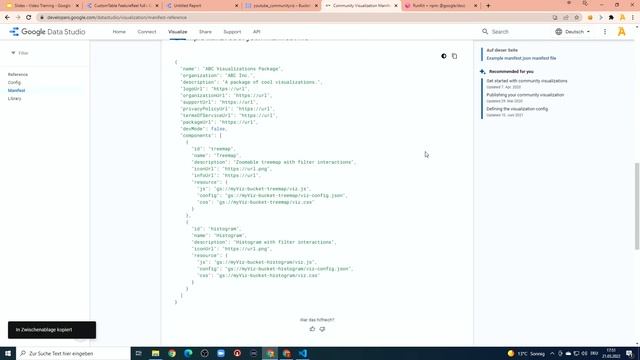The image size is (640, 360).
Task: Click the Google Data Studio logo
Action: click(x=47, y=31)
